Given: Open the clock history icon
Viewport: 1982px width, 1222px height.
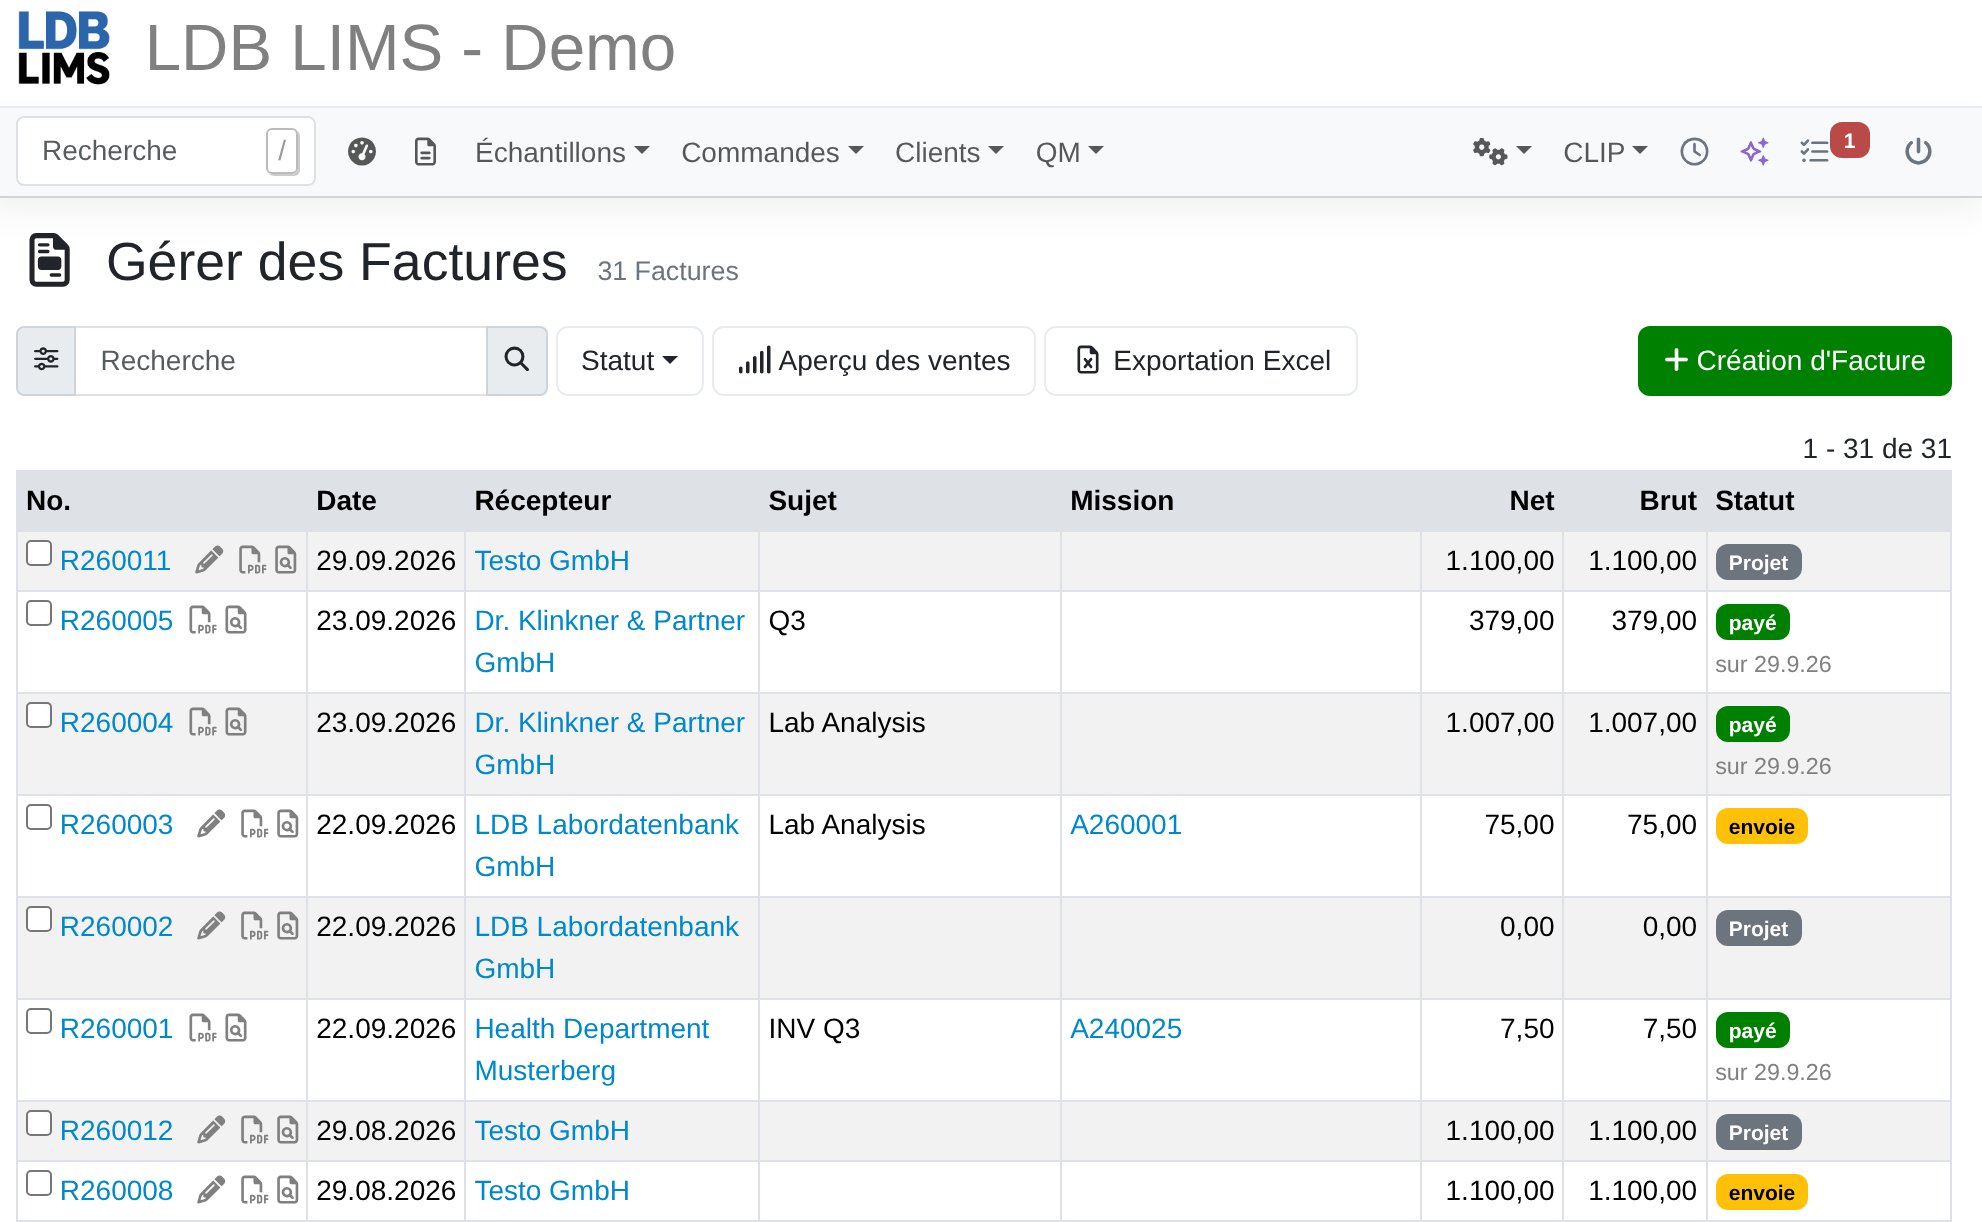Looking at the screenshot, I should pyautogui.click(x=1694, y=152).
